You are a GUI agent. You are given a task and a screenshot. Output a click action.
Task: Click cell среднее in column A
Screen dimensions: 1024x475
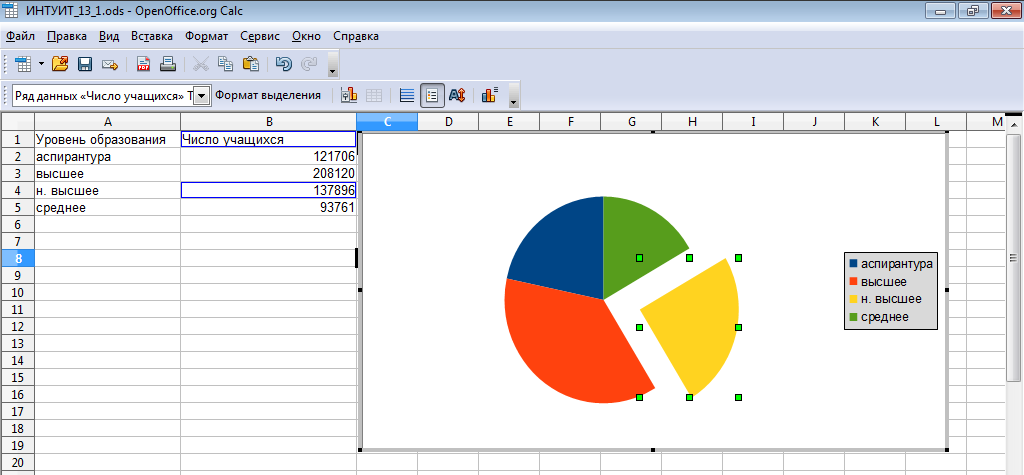[108, 207]
